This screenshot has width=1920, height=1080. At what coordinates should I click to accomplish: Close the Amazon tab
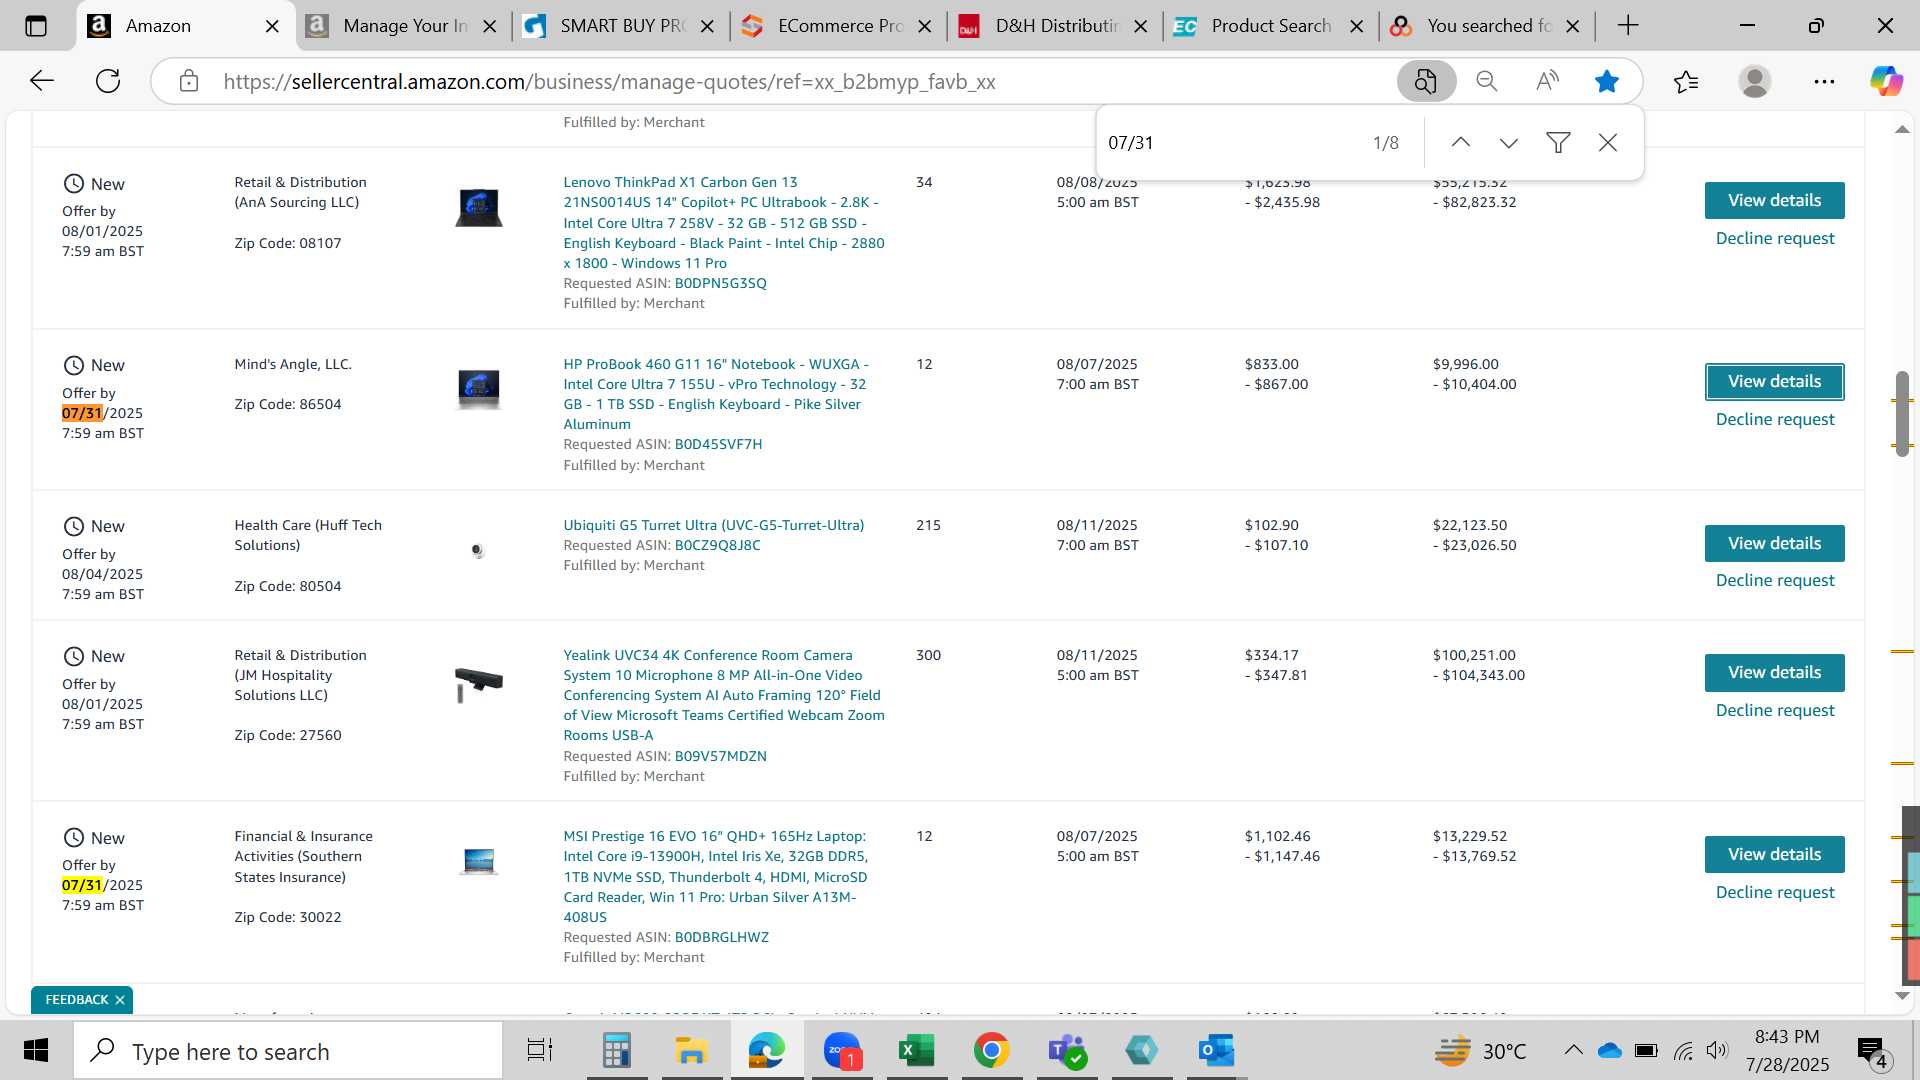pos(272,26)
